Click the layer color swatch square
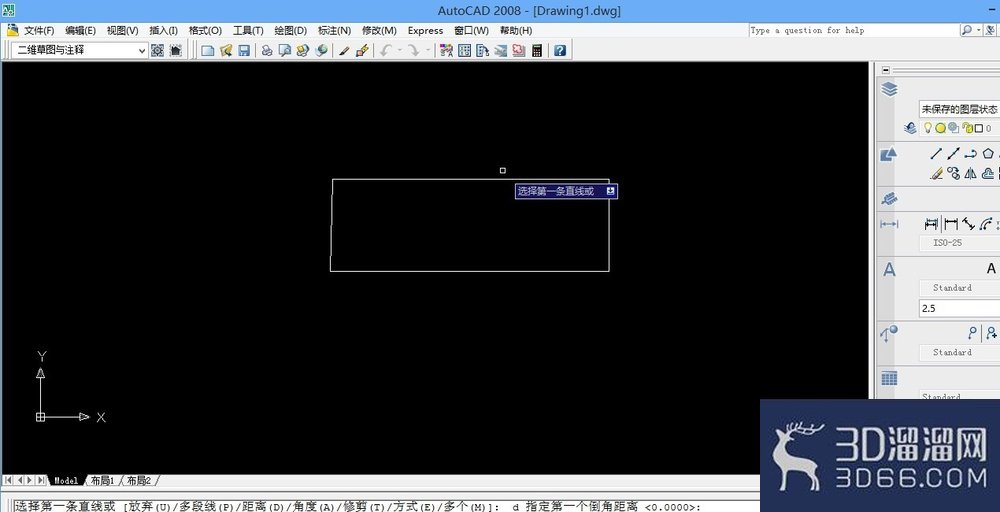 (978, 128)
